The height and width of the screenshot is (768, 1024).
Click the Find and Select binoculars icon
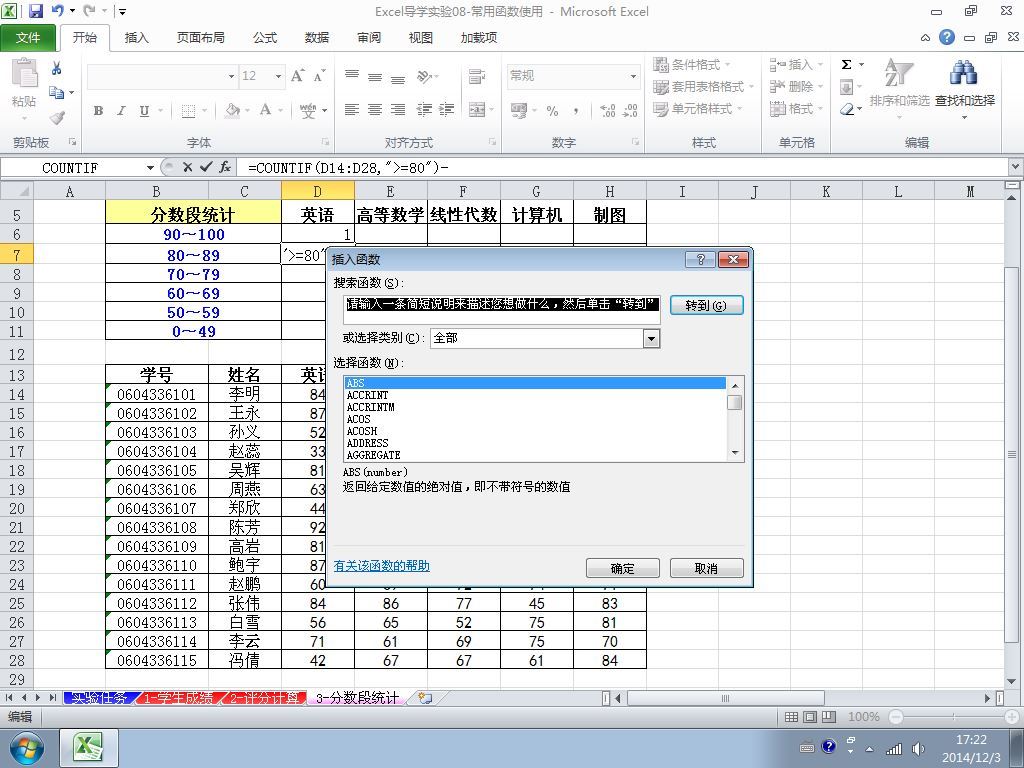[964, 72]
